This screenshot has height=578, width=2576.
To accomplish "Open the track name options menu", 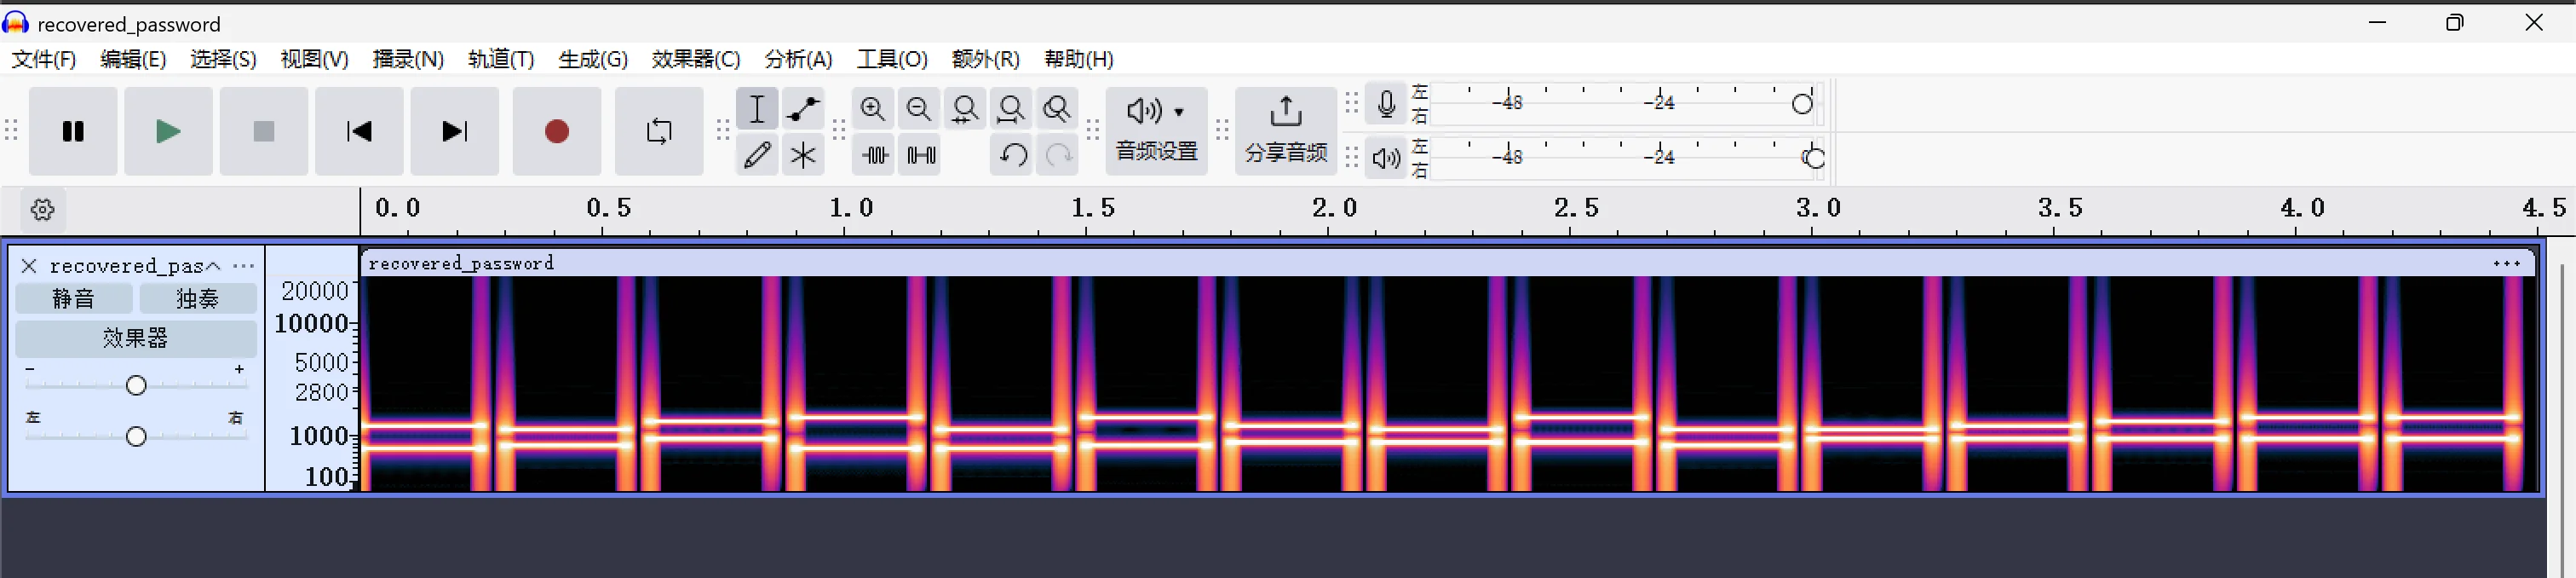I will (243, 266).
